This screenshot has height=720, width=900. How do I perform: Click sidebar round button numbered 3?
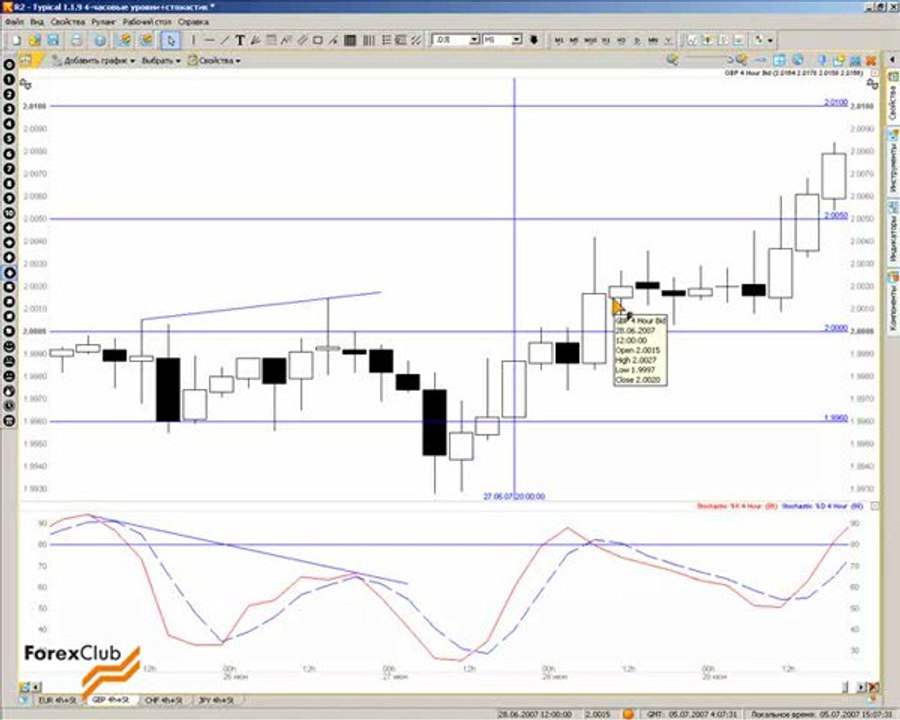9,109
